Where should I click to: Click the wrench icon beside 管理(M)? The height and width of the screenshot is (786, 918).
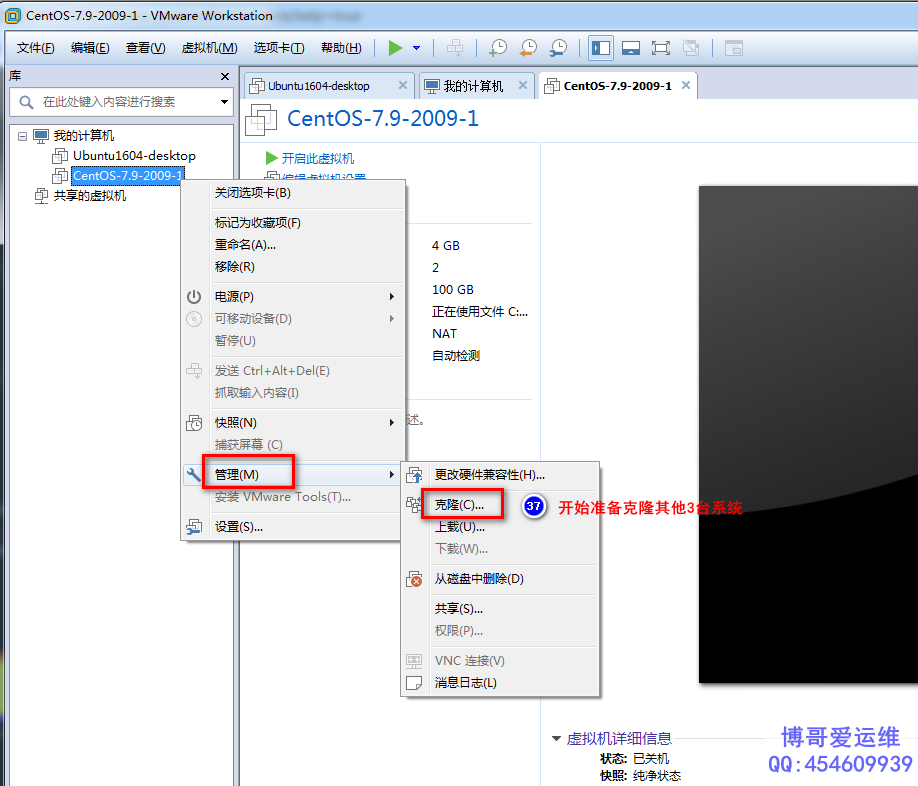coord(194,475)
